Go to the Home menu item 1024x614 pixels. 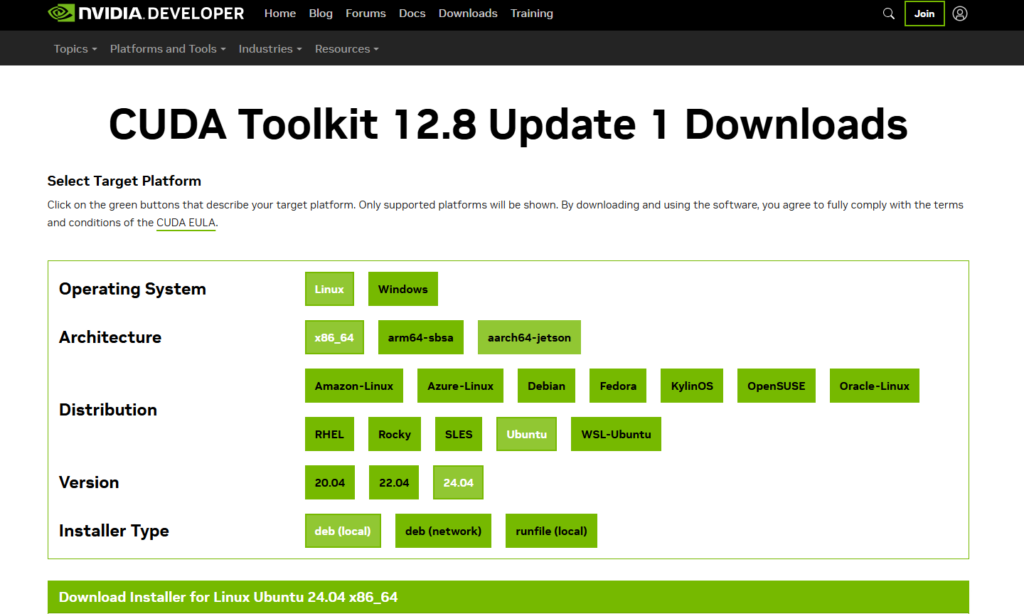[x=280, y=13]
